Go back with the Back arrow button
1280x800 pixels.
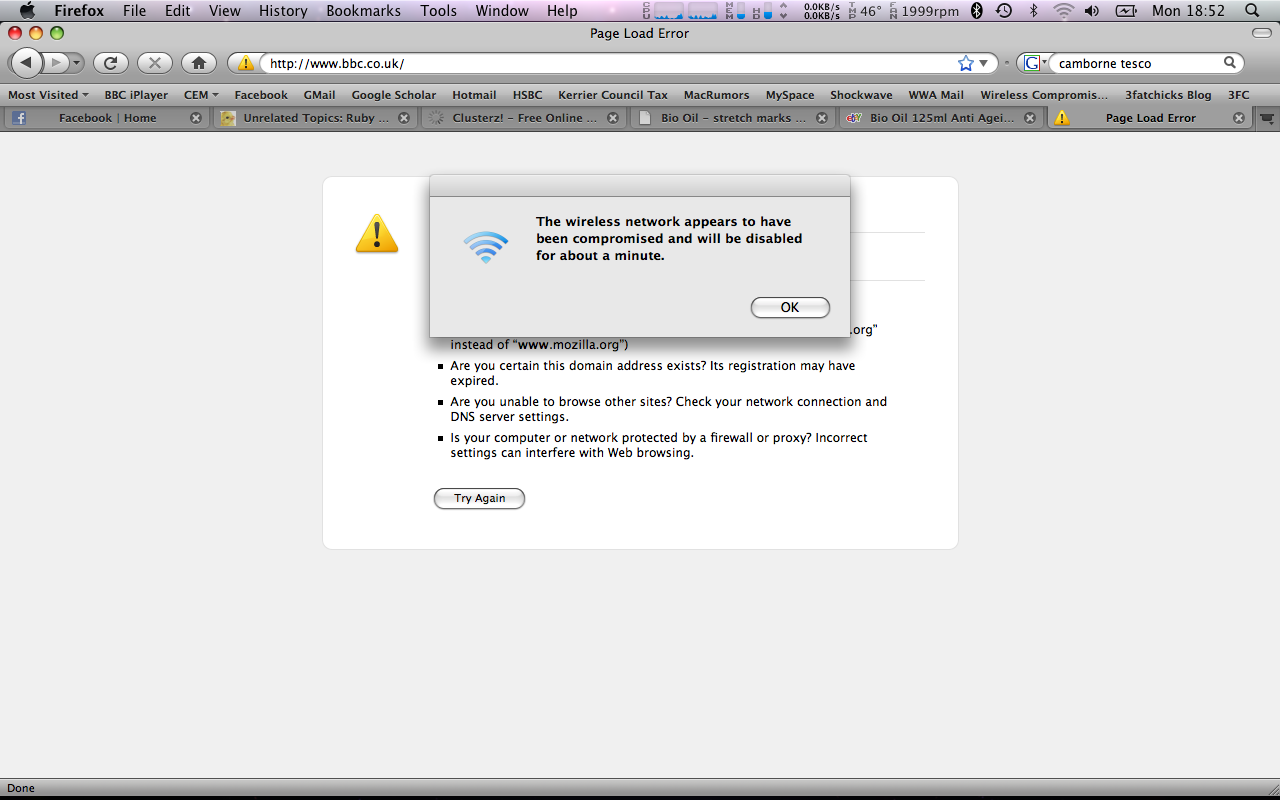pyautogui.click(x=27, y=63)
